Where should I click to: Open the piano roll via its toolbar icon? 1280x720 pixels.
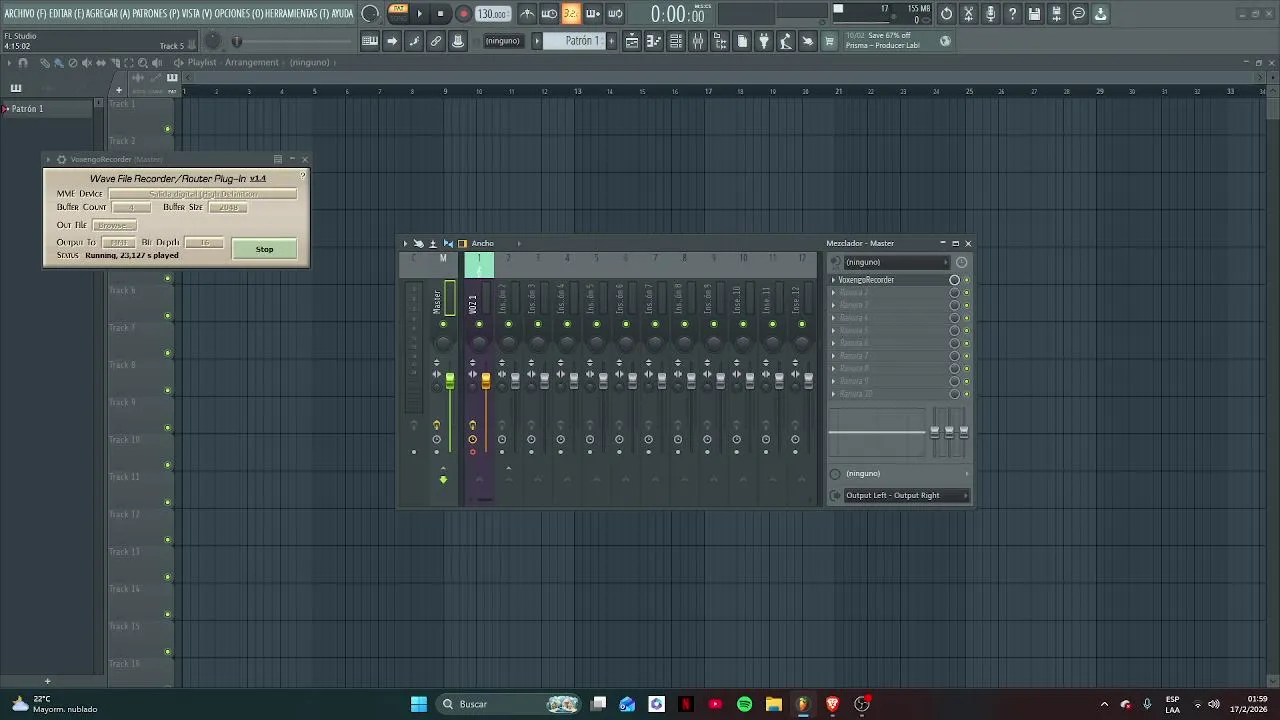point(654,41)
